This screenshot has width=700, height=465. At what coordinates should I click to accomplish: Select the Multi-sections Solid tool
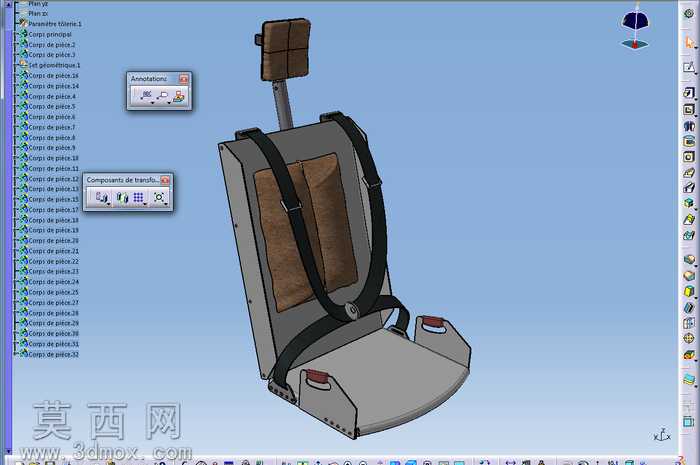pos(689,219)
